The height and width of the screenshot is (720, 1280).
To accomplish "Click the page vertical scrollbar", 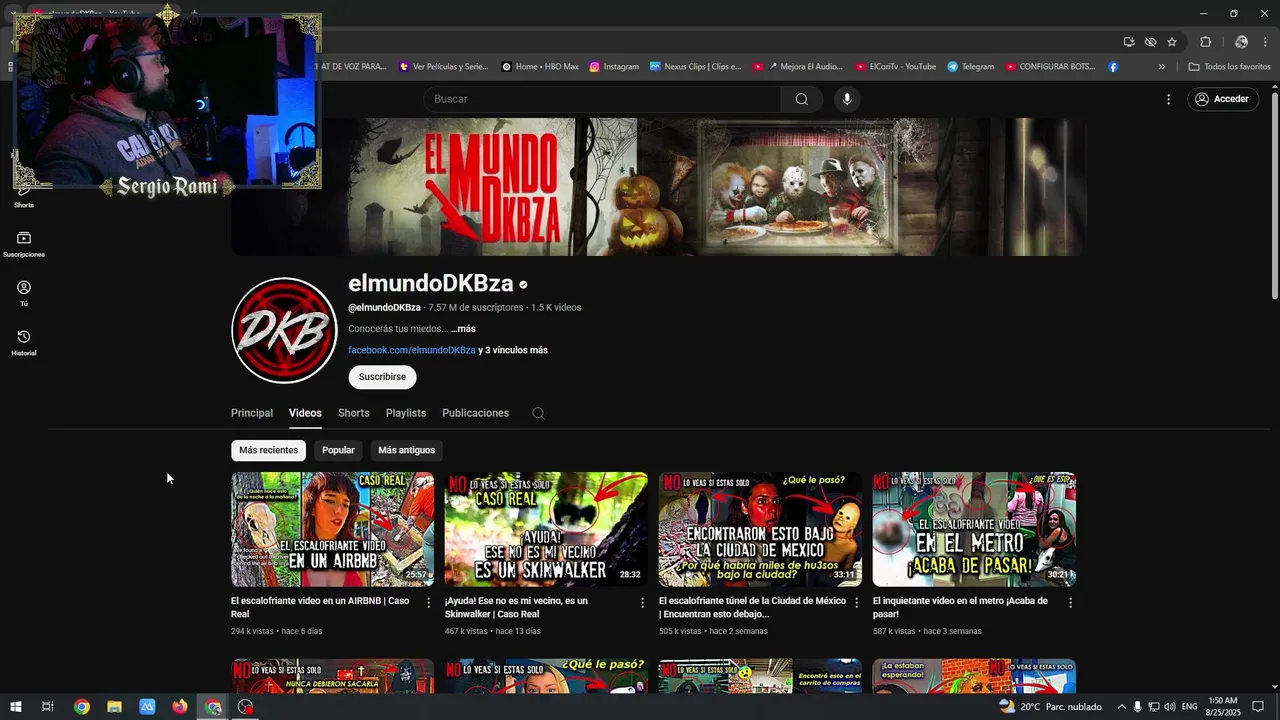I will tap(1274, 196).
